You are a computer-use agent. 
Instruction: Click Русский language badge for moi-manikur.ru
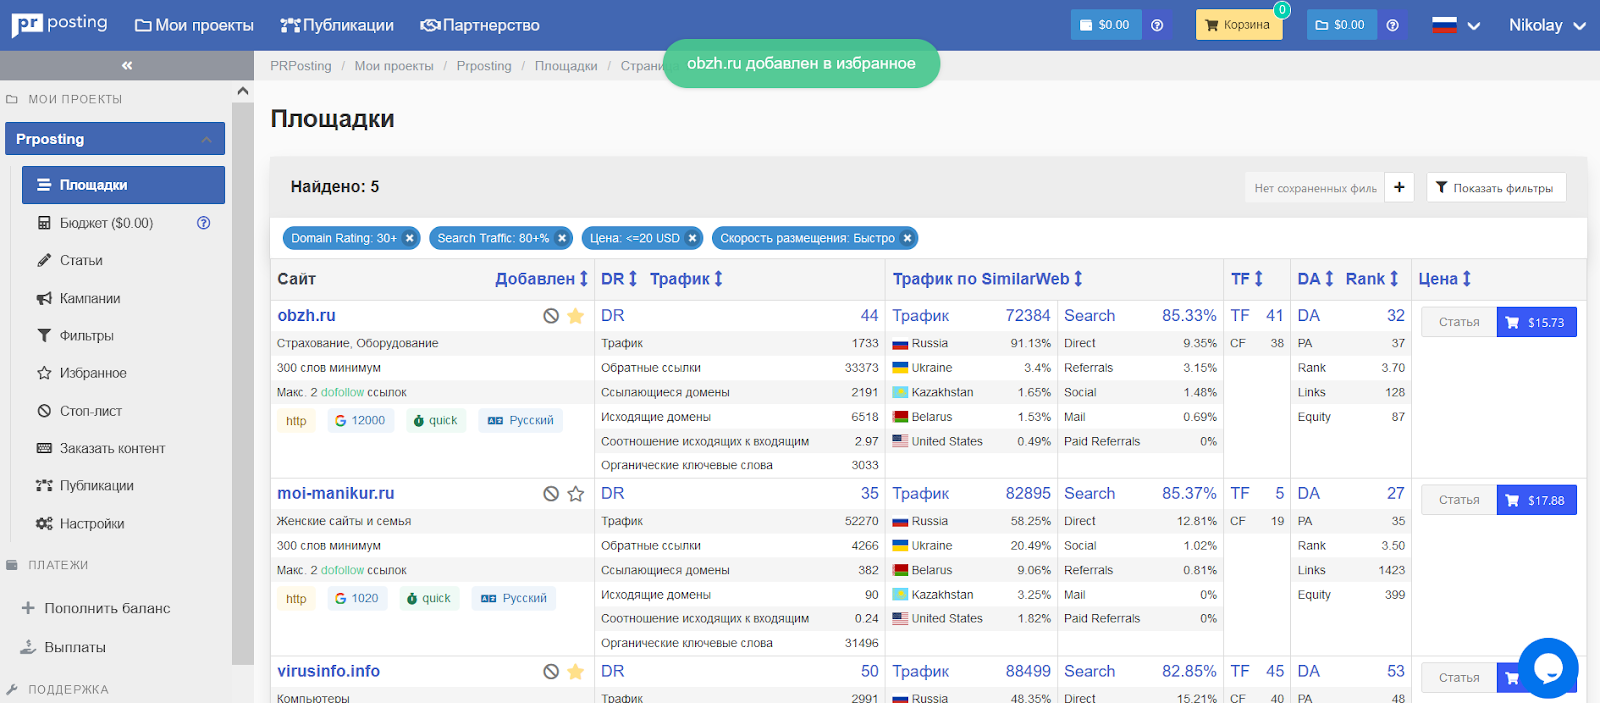coord(514,599)
